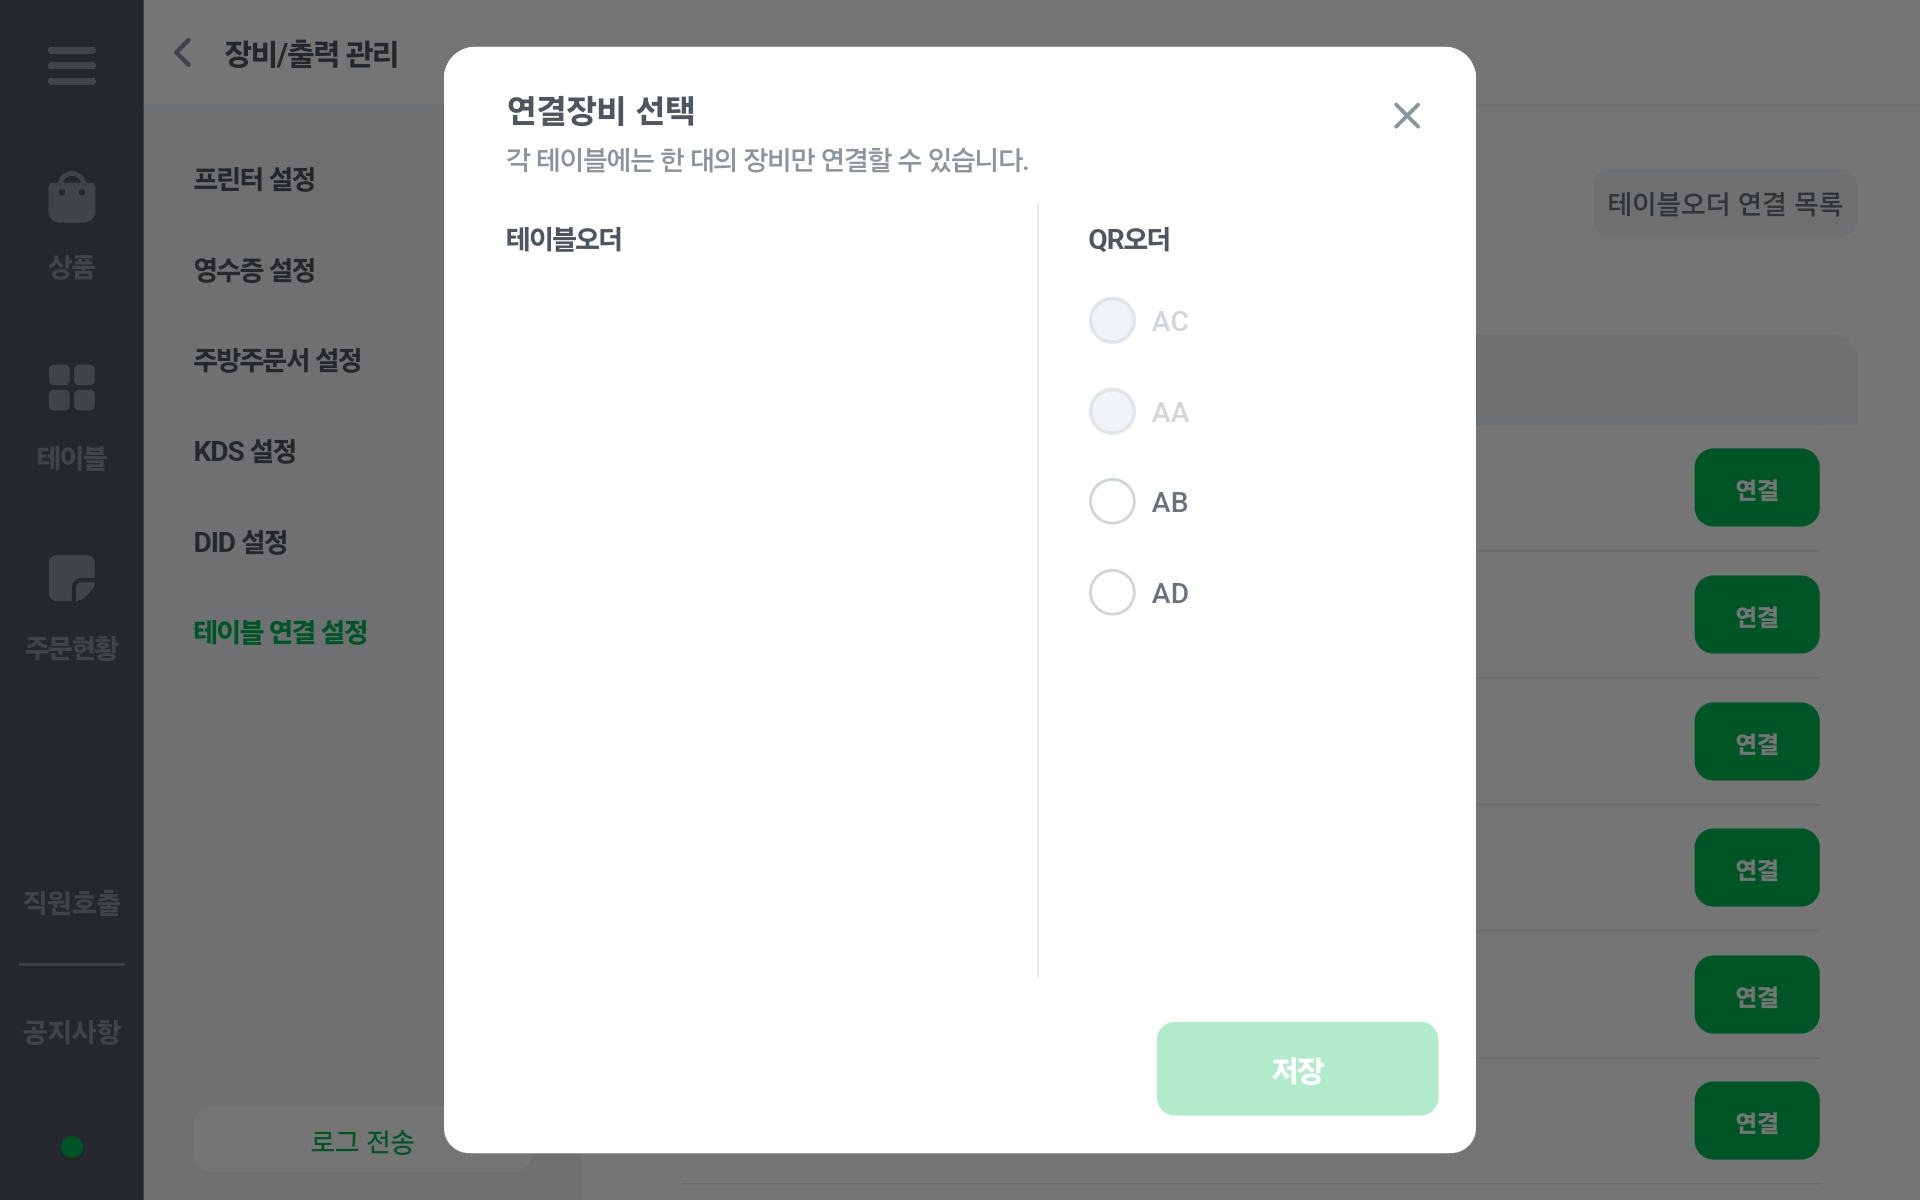Select the AD radio button
1920x1200 pixels.
click(x=1112, y=593)
